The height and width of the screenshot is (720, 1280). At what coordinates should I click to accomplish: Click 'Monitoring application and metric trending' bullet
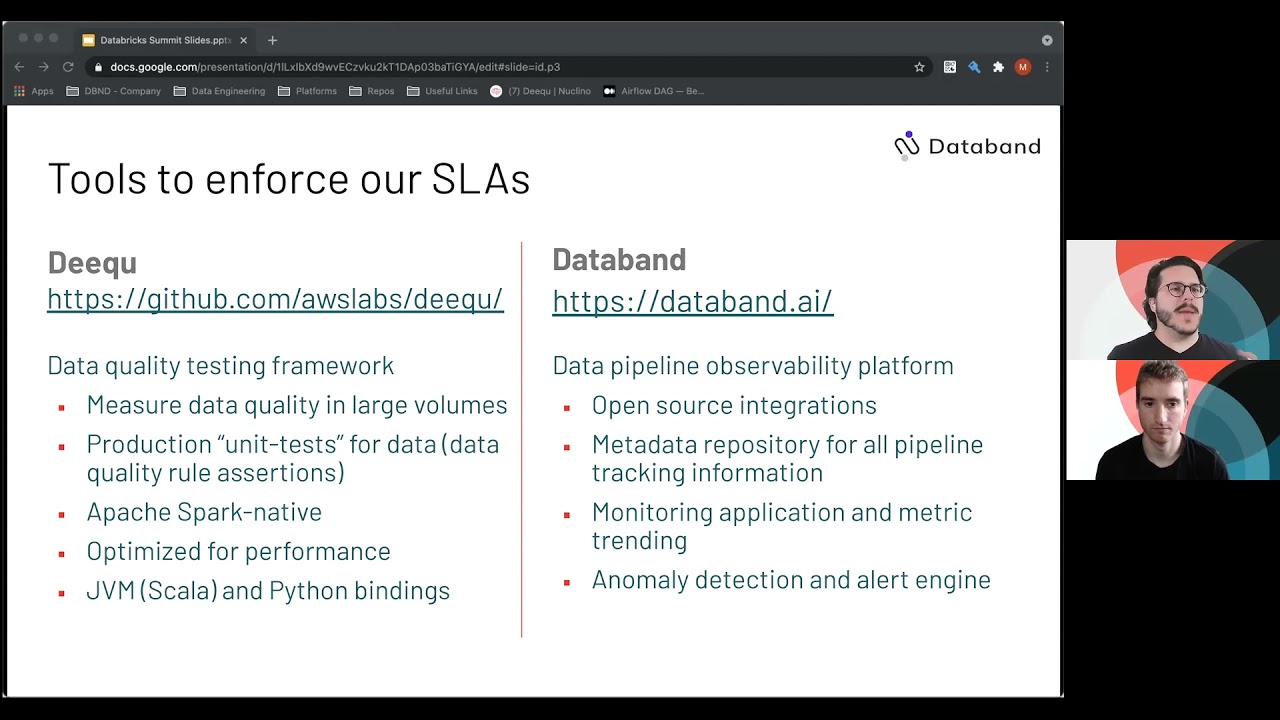[x=782, y=526]
